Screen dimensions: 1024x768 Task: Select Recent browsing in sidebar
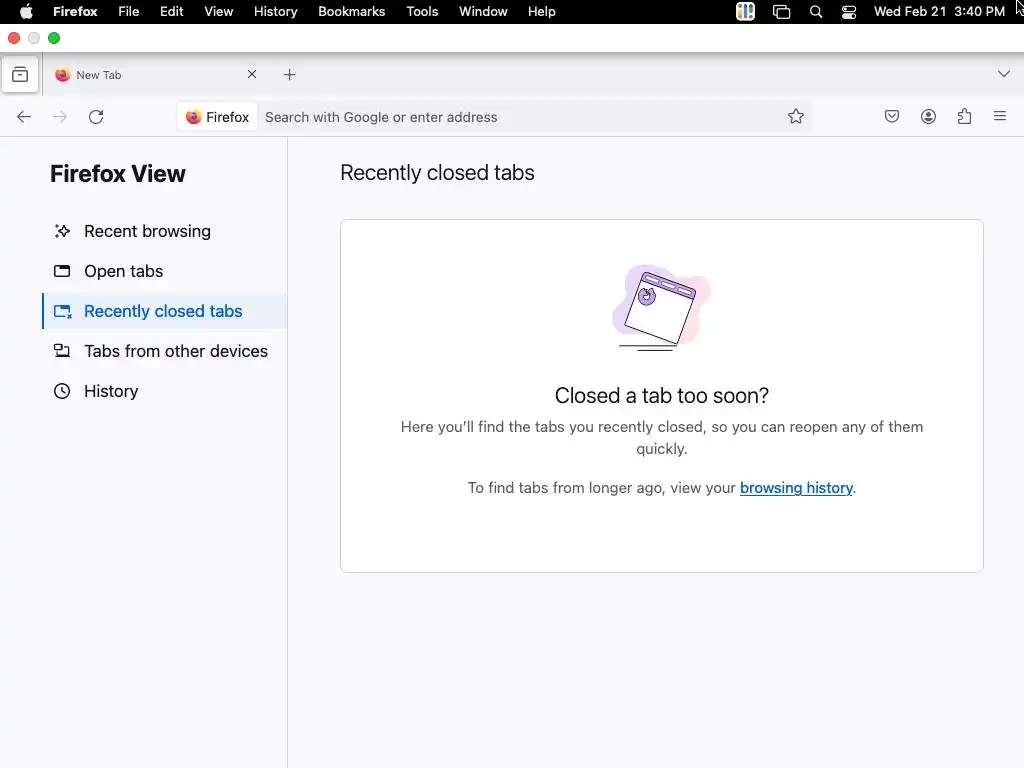tap(147, 231)
